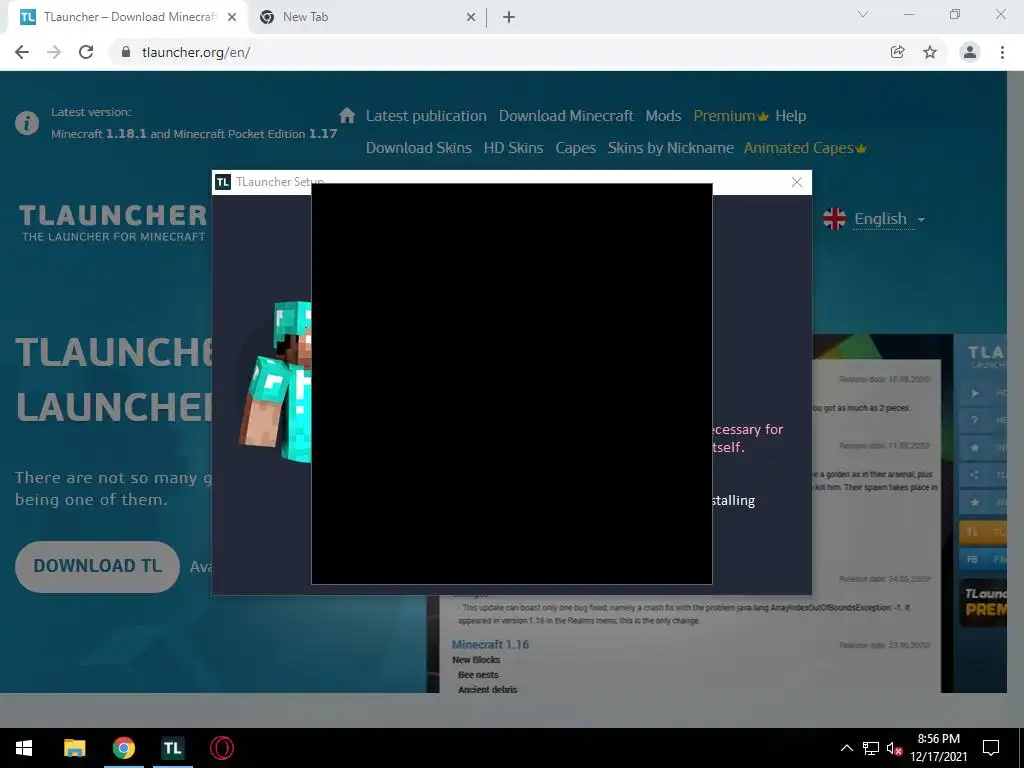Click 'Minecraft 1.18.1' latest version text

tap(99, 134)
